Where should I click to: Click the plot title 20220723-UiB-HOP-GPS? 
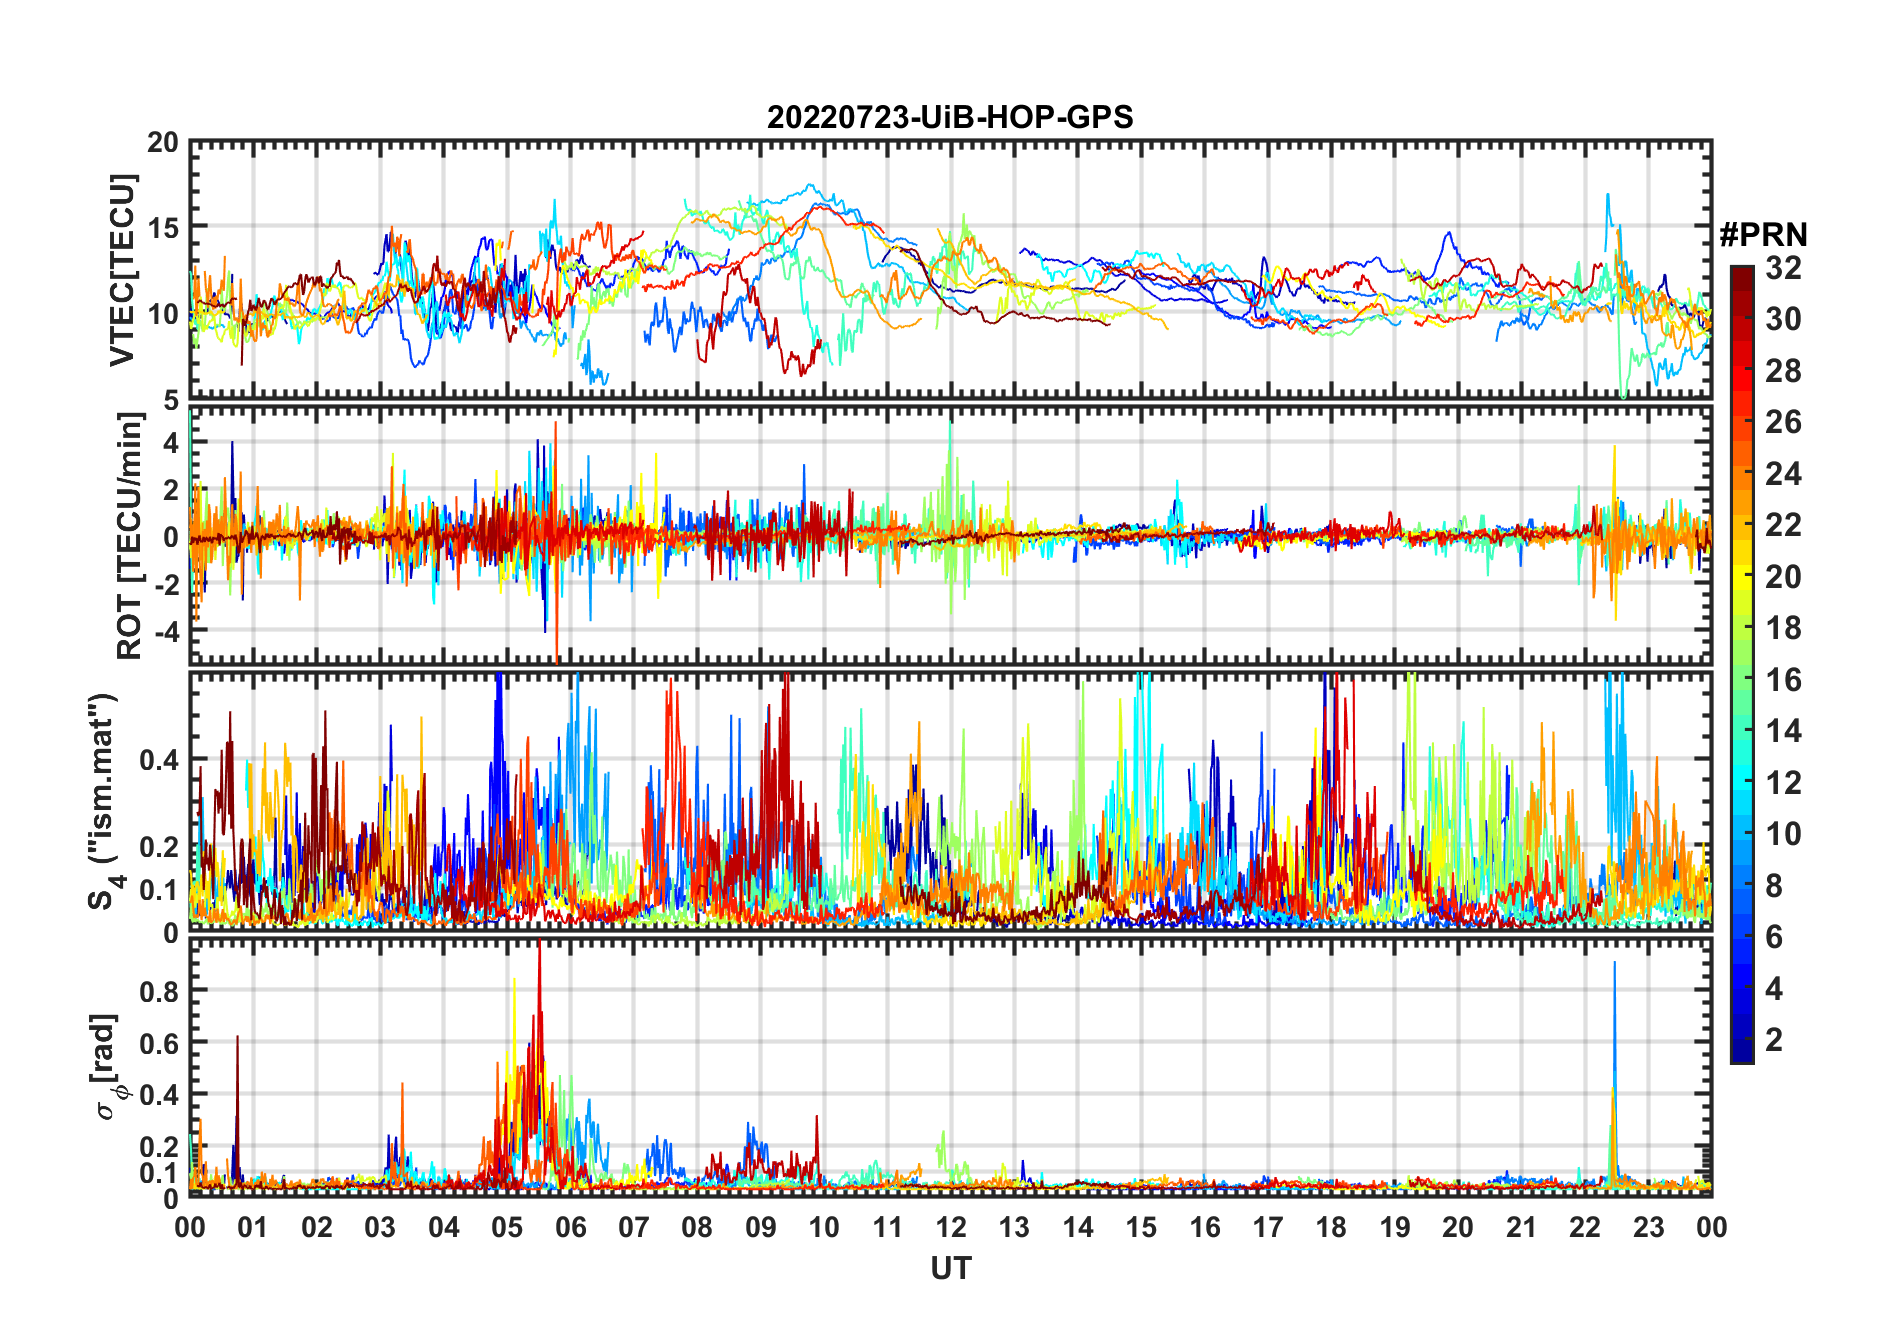click(x=950, y=117)
